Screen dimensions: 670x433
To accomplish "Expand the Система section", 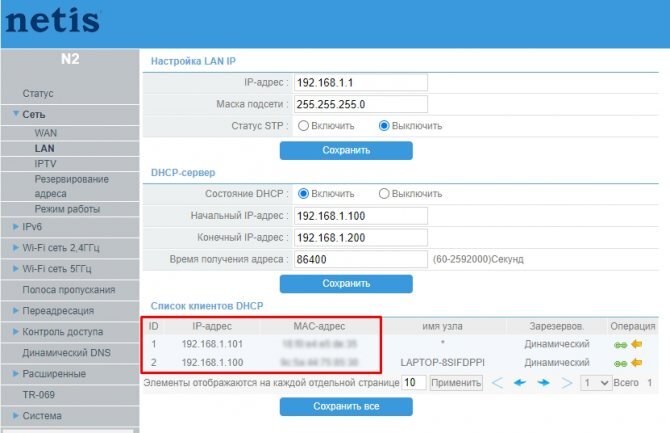I will (16, 415).
